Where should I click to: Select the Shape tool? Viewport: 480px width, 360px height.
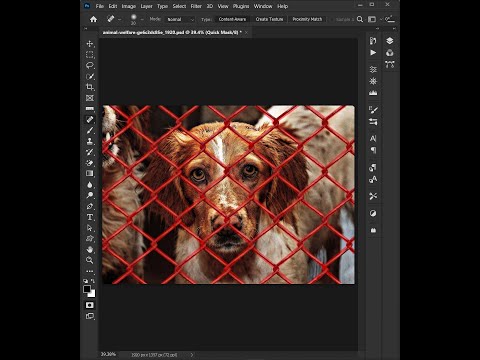tap(90, 239)
